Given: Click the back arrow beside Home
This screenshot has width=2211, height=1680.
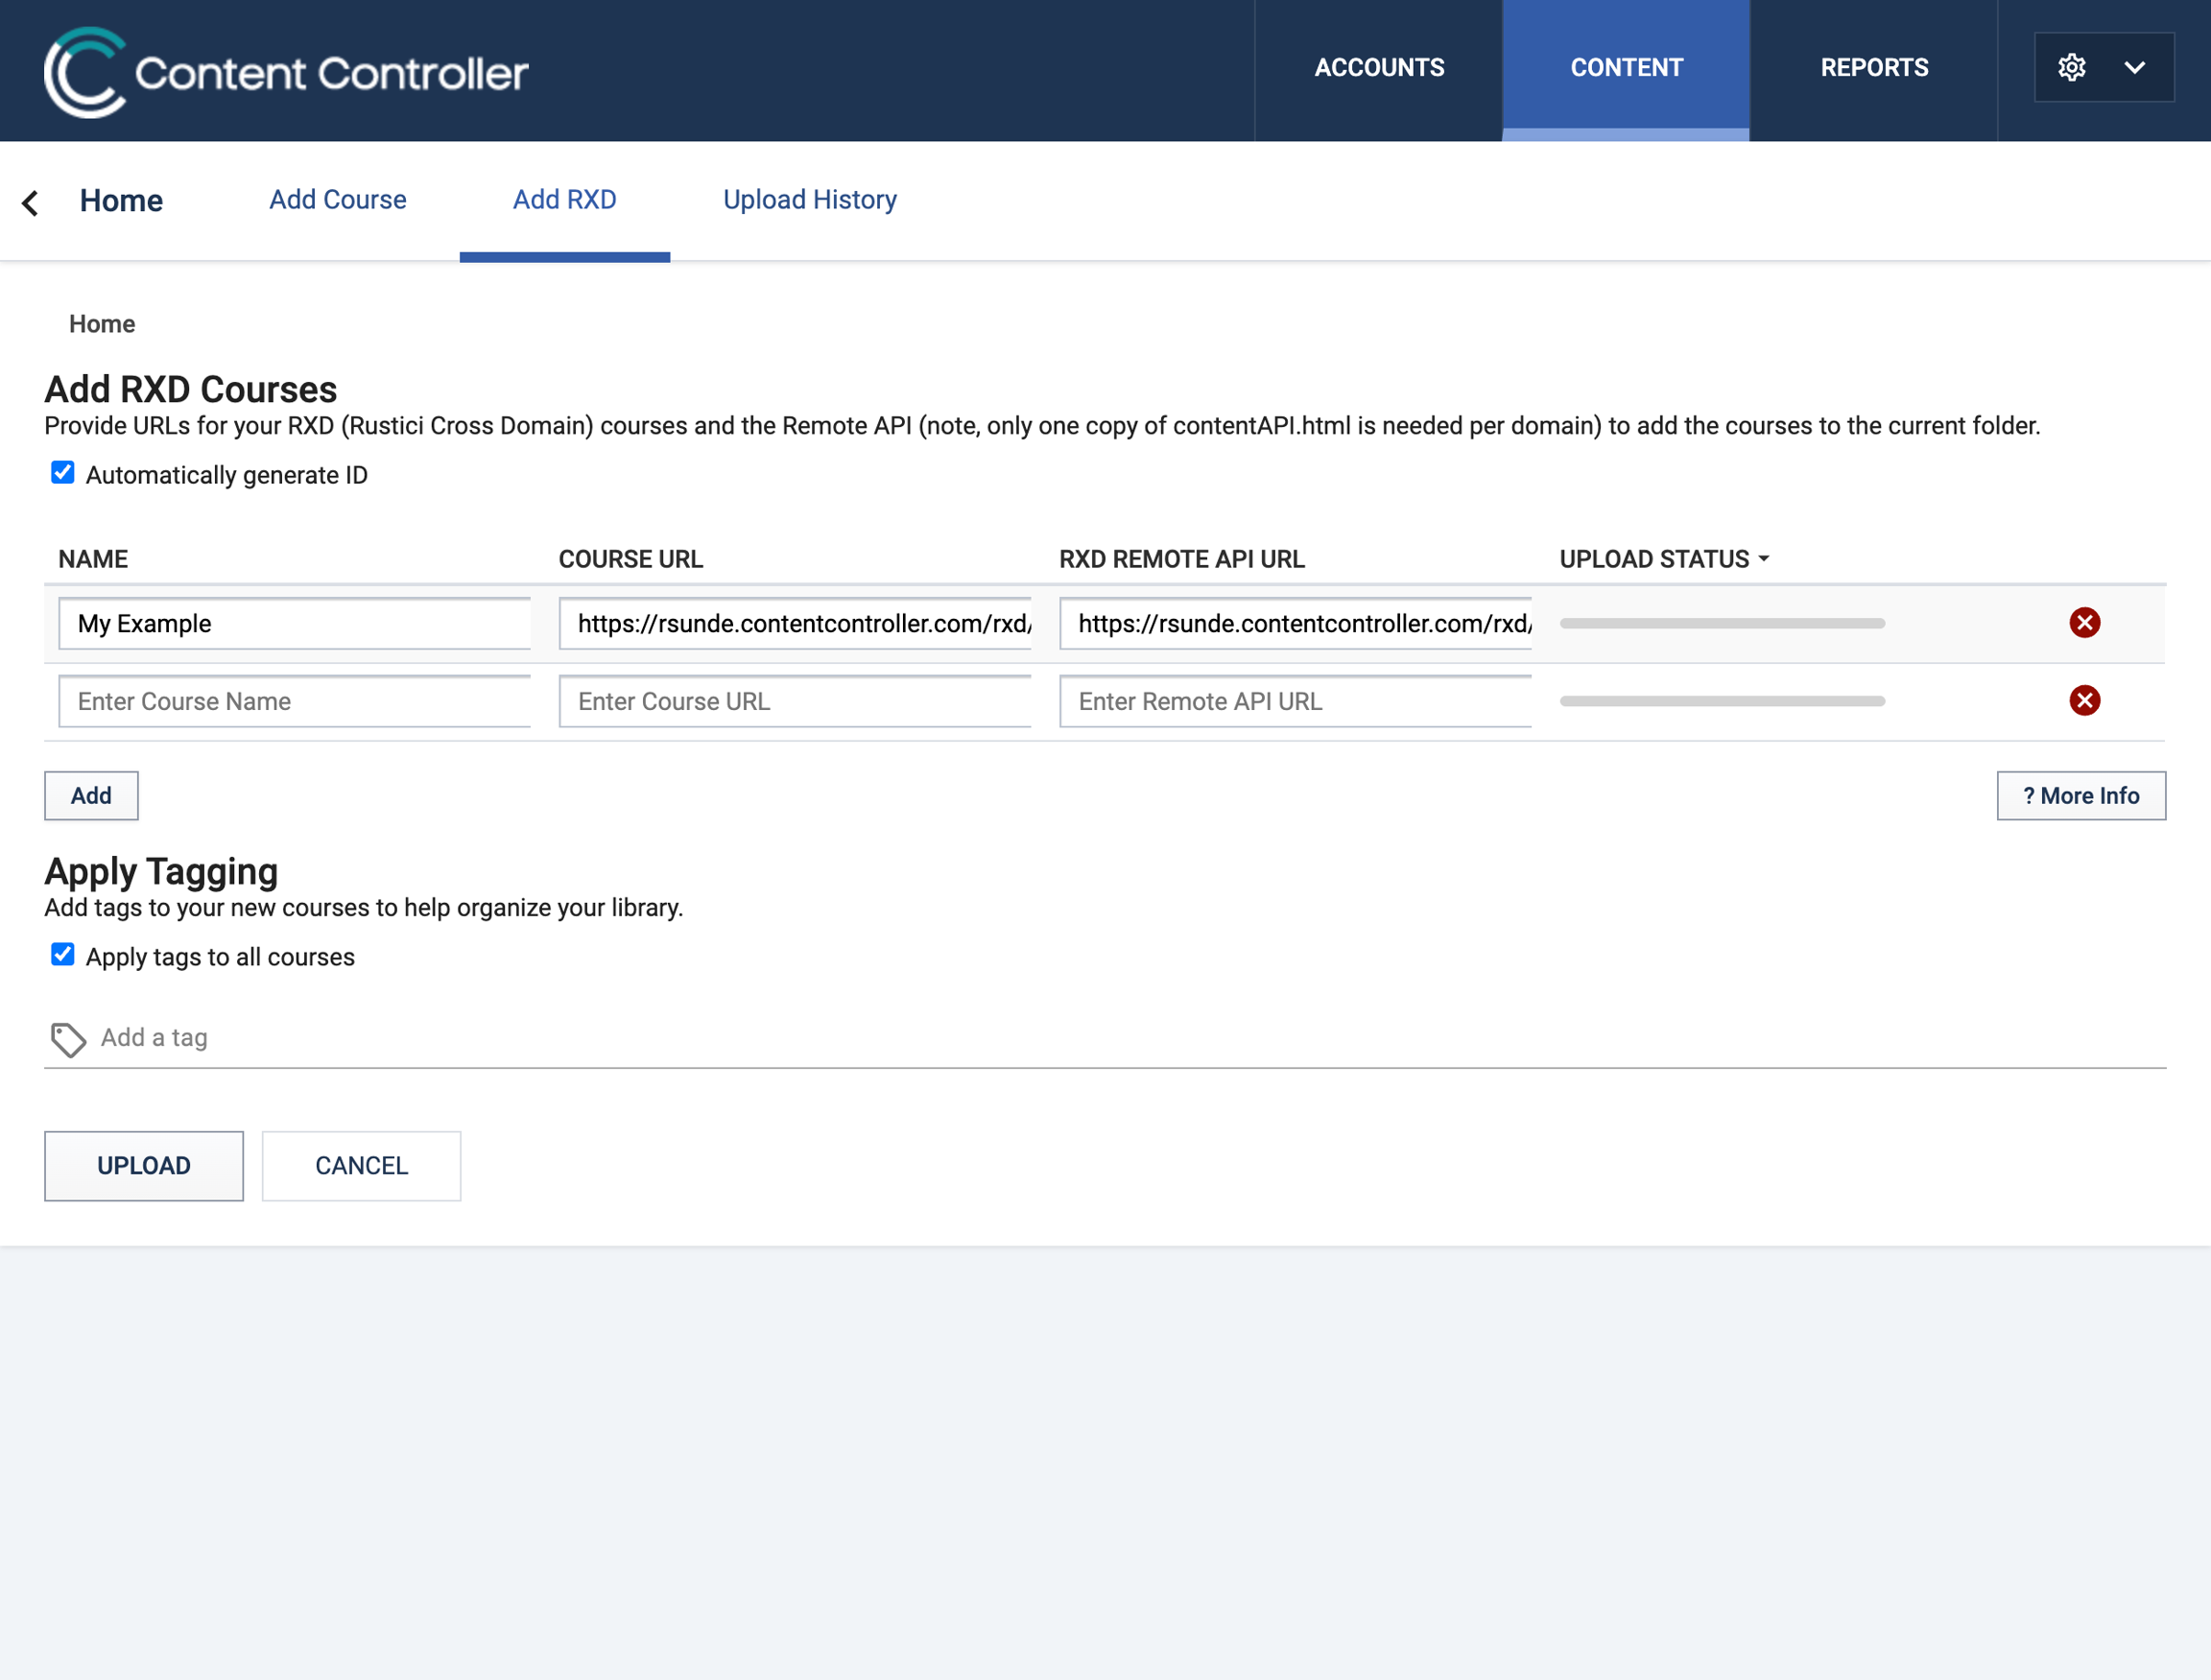Looking at the screenshot, I should pos(30,202).
